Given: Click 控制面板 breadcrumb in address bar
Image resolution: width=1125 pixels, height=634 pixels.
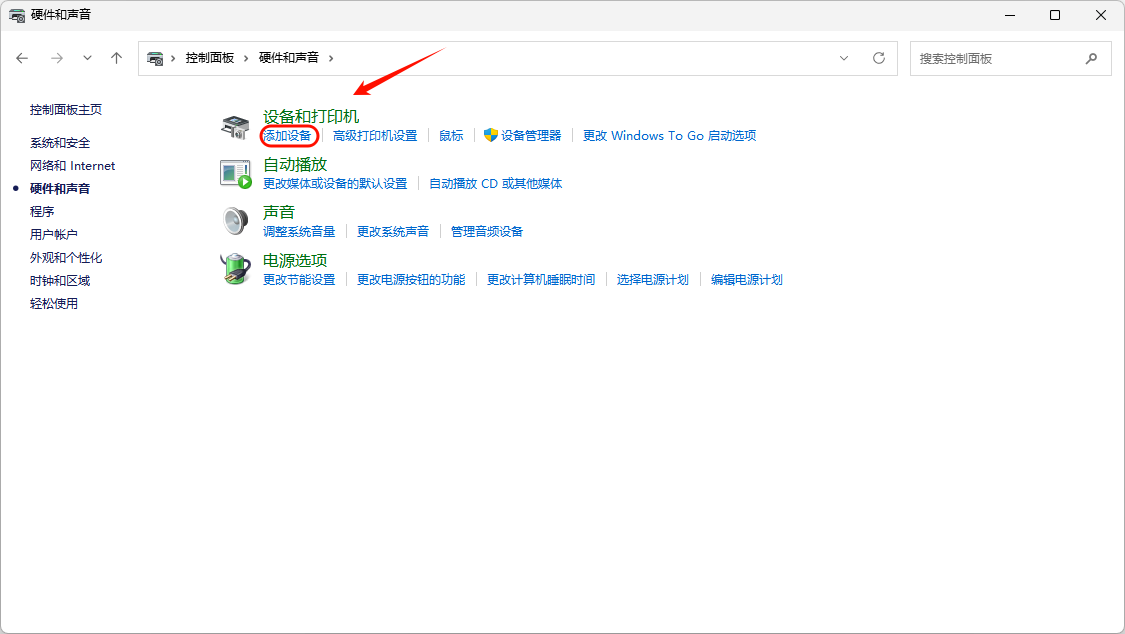Looking at the screenshot, I should pos(210,58).
